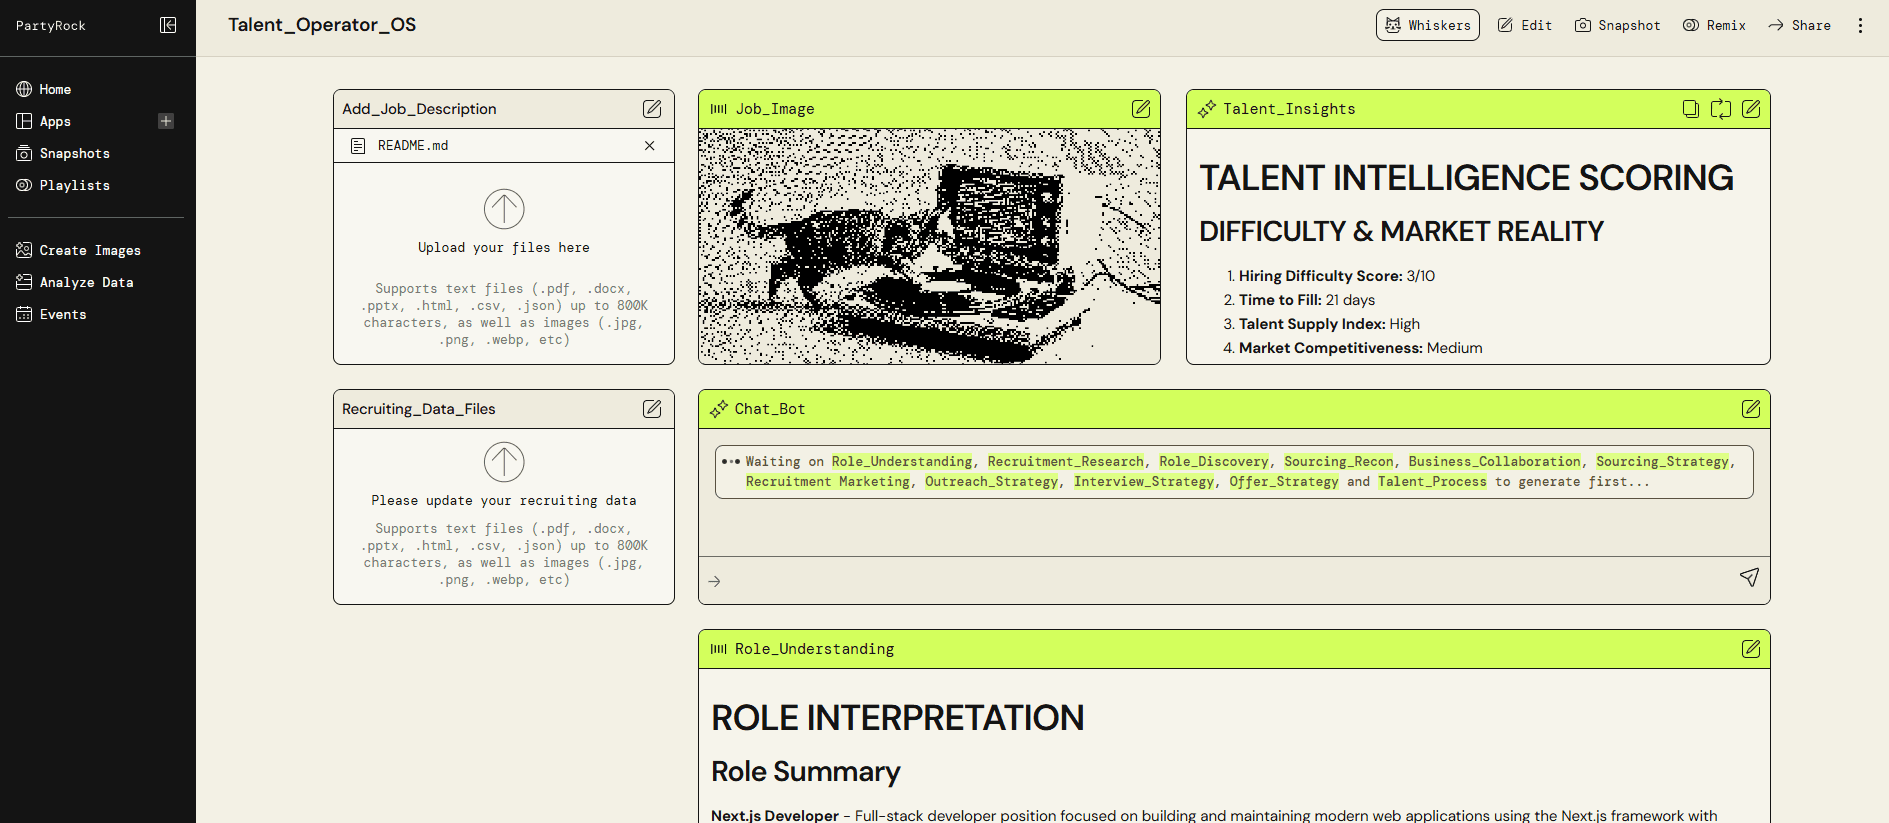1889x823 pixels.
Task: Open Analyze Data in the sidebar
Action: coord(75,282)
